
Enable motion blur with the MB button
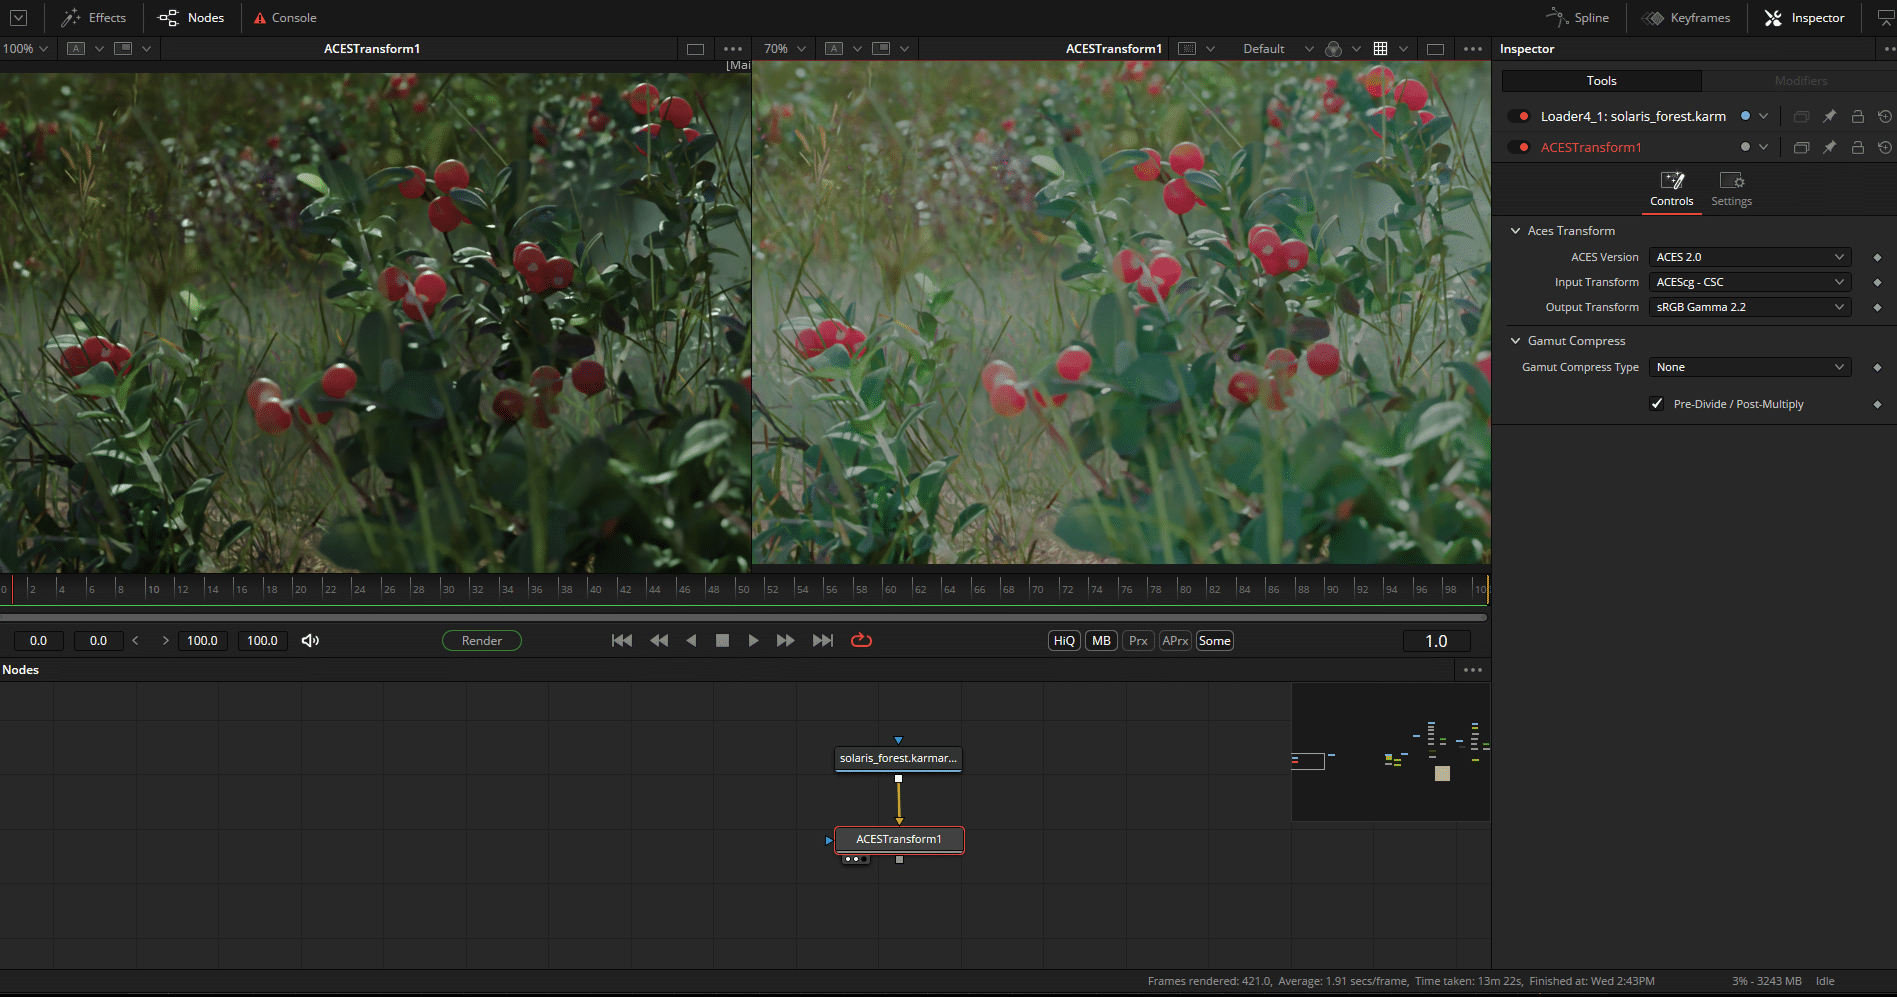click(1100, 640)
